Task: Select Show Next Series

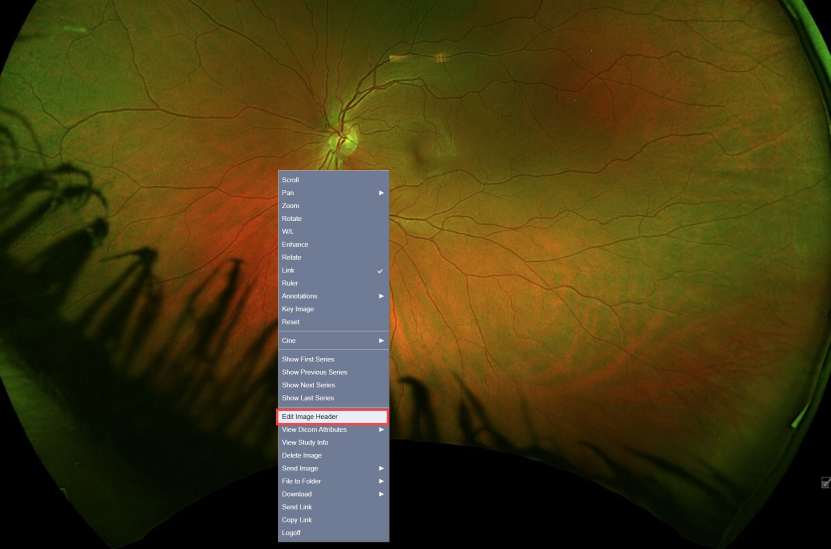Action: (x=308, y=385)
